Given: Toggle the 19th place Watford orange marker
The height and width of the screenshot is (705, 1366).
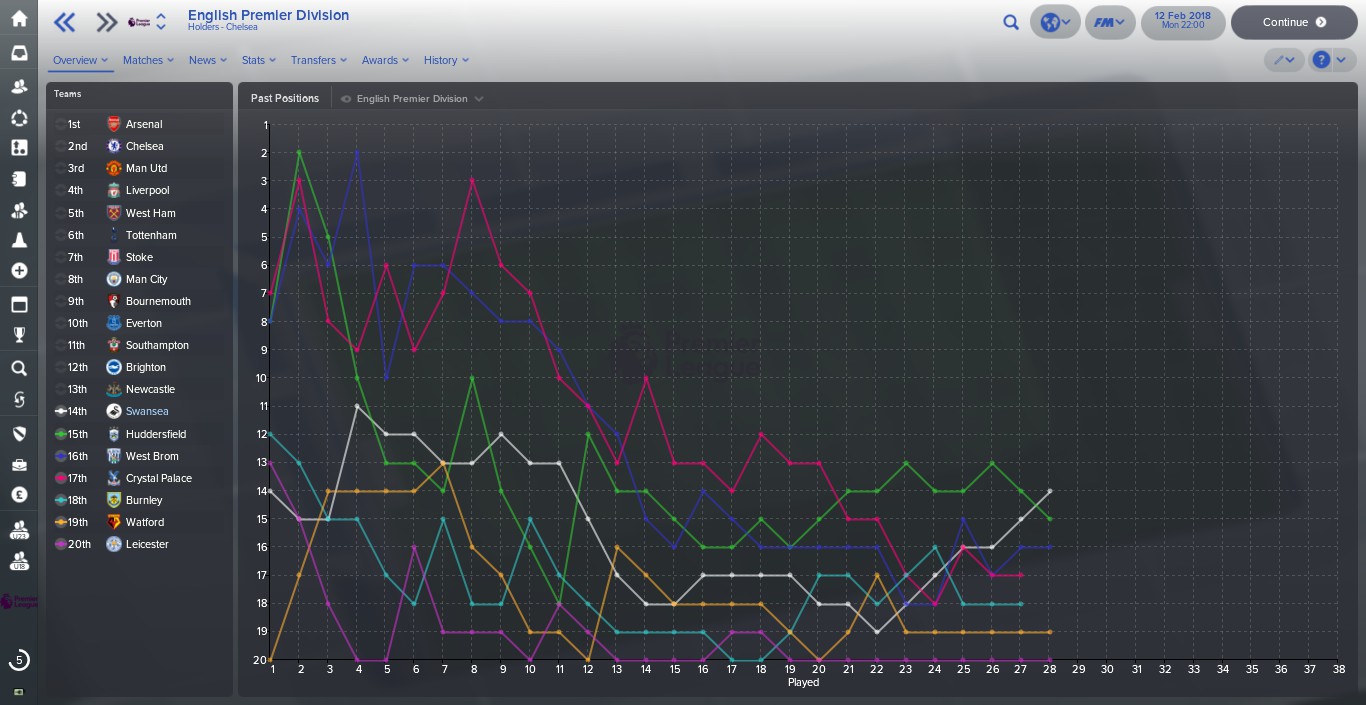Looking at the screenshot, I should [61, 522].
